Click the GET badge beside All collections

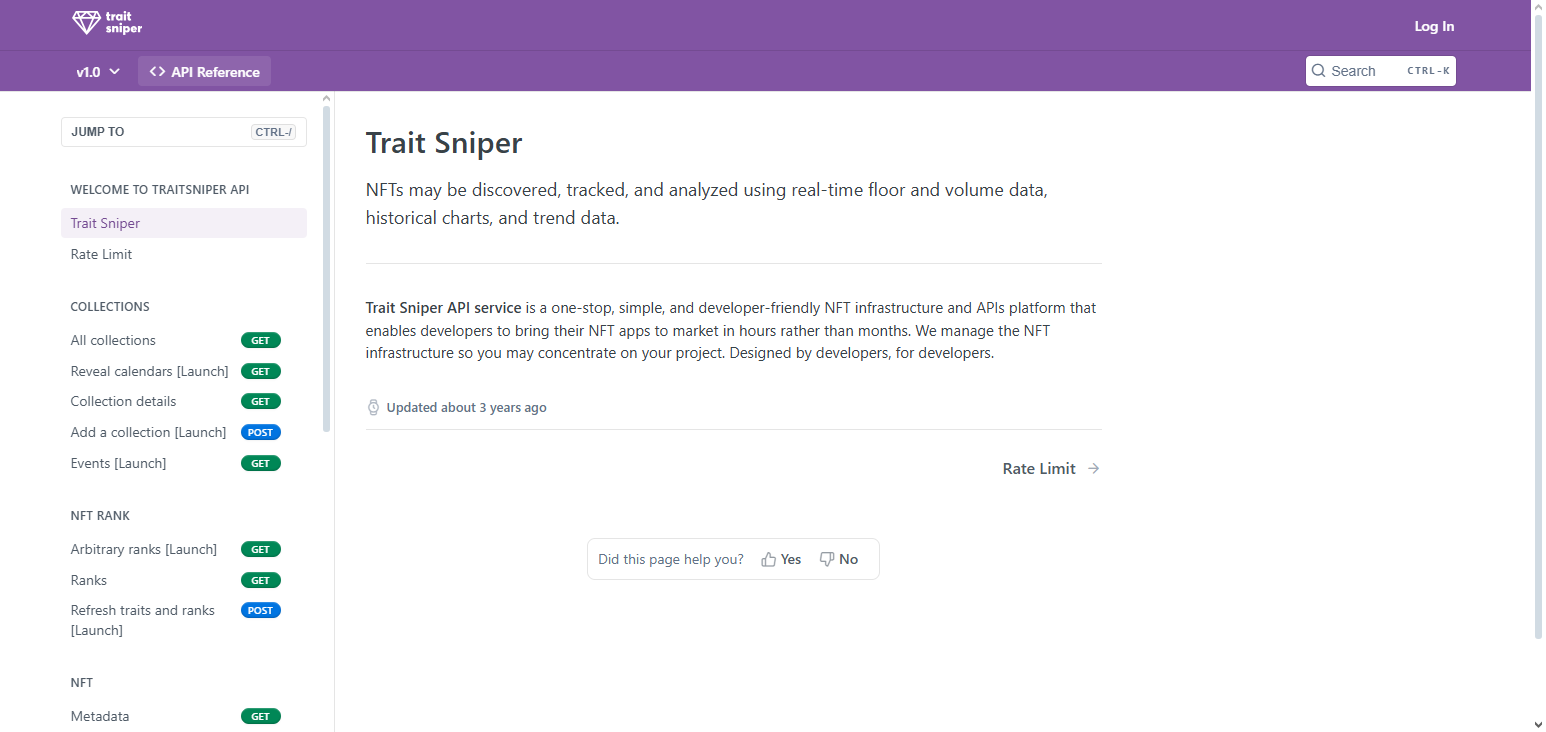[x=260, y=341]
